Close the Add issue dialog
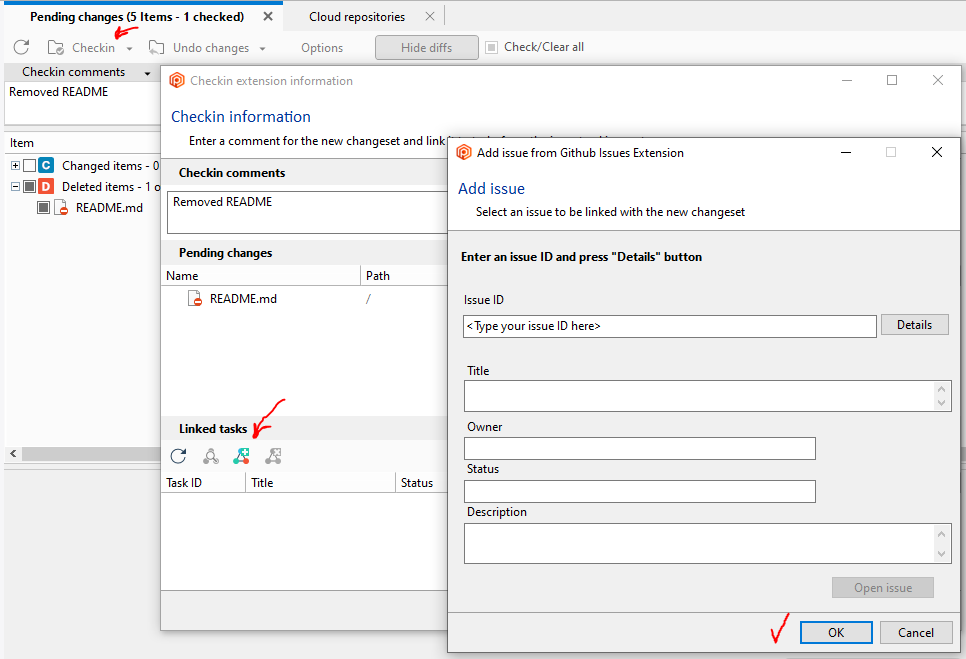966x659 pixels. 937,152
